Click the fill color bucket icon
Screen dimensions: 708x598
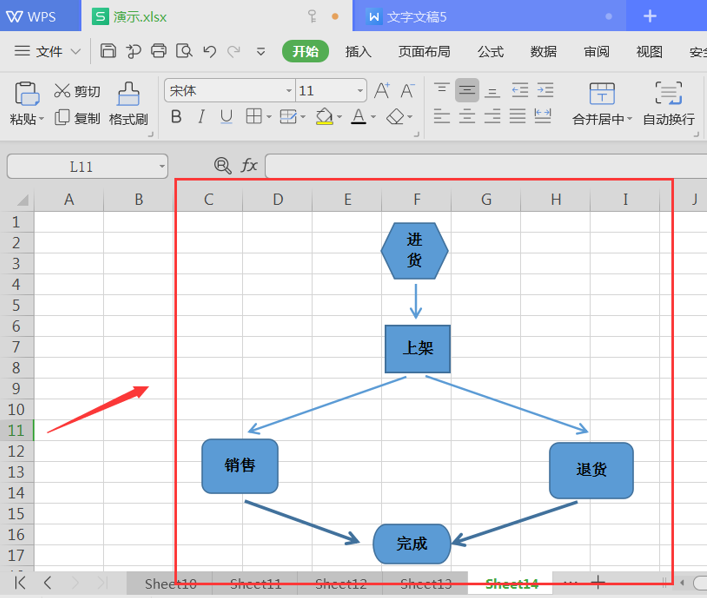324,117
